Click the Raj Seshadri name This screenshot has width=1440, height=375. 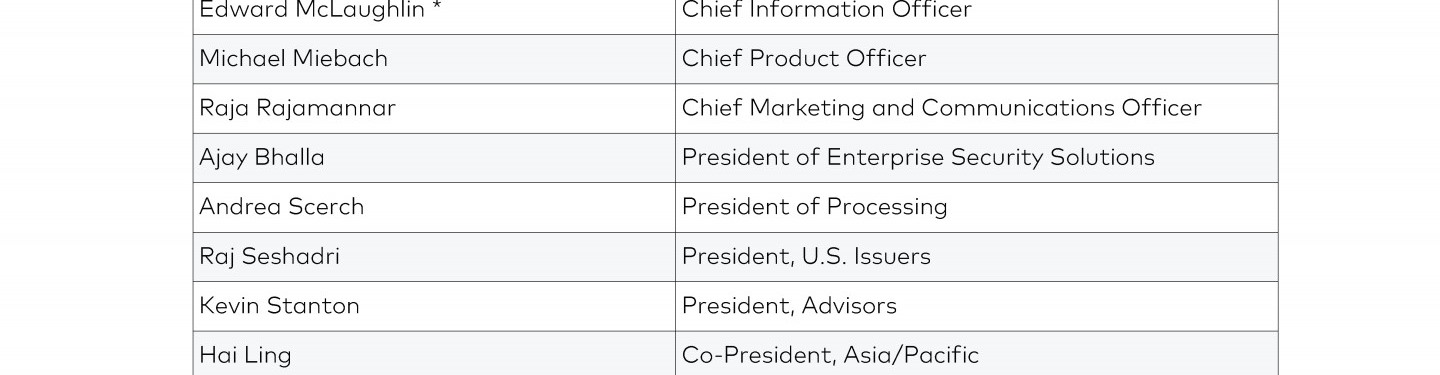pyautogui.click(x=269, y=257)
